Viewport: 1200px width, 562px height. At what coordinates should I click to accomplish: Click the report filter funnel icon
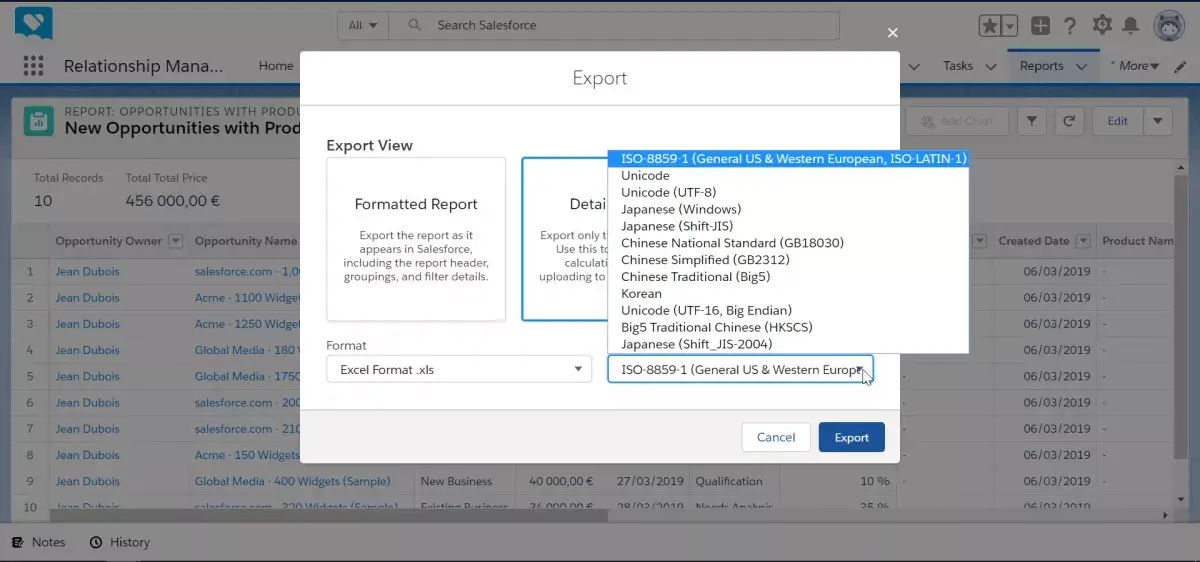[x=1032, y=121]
